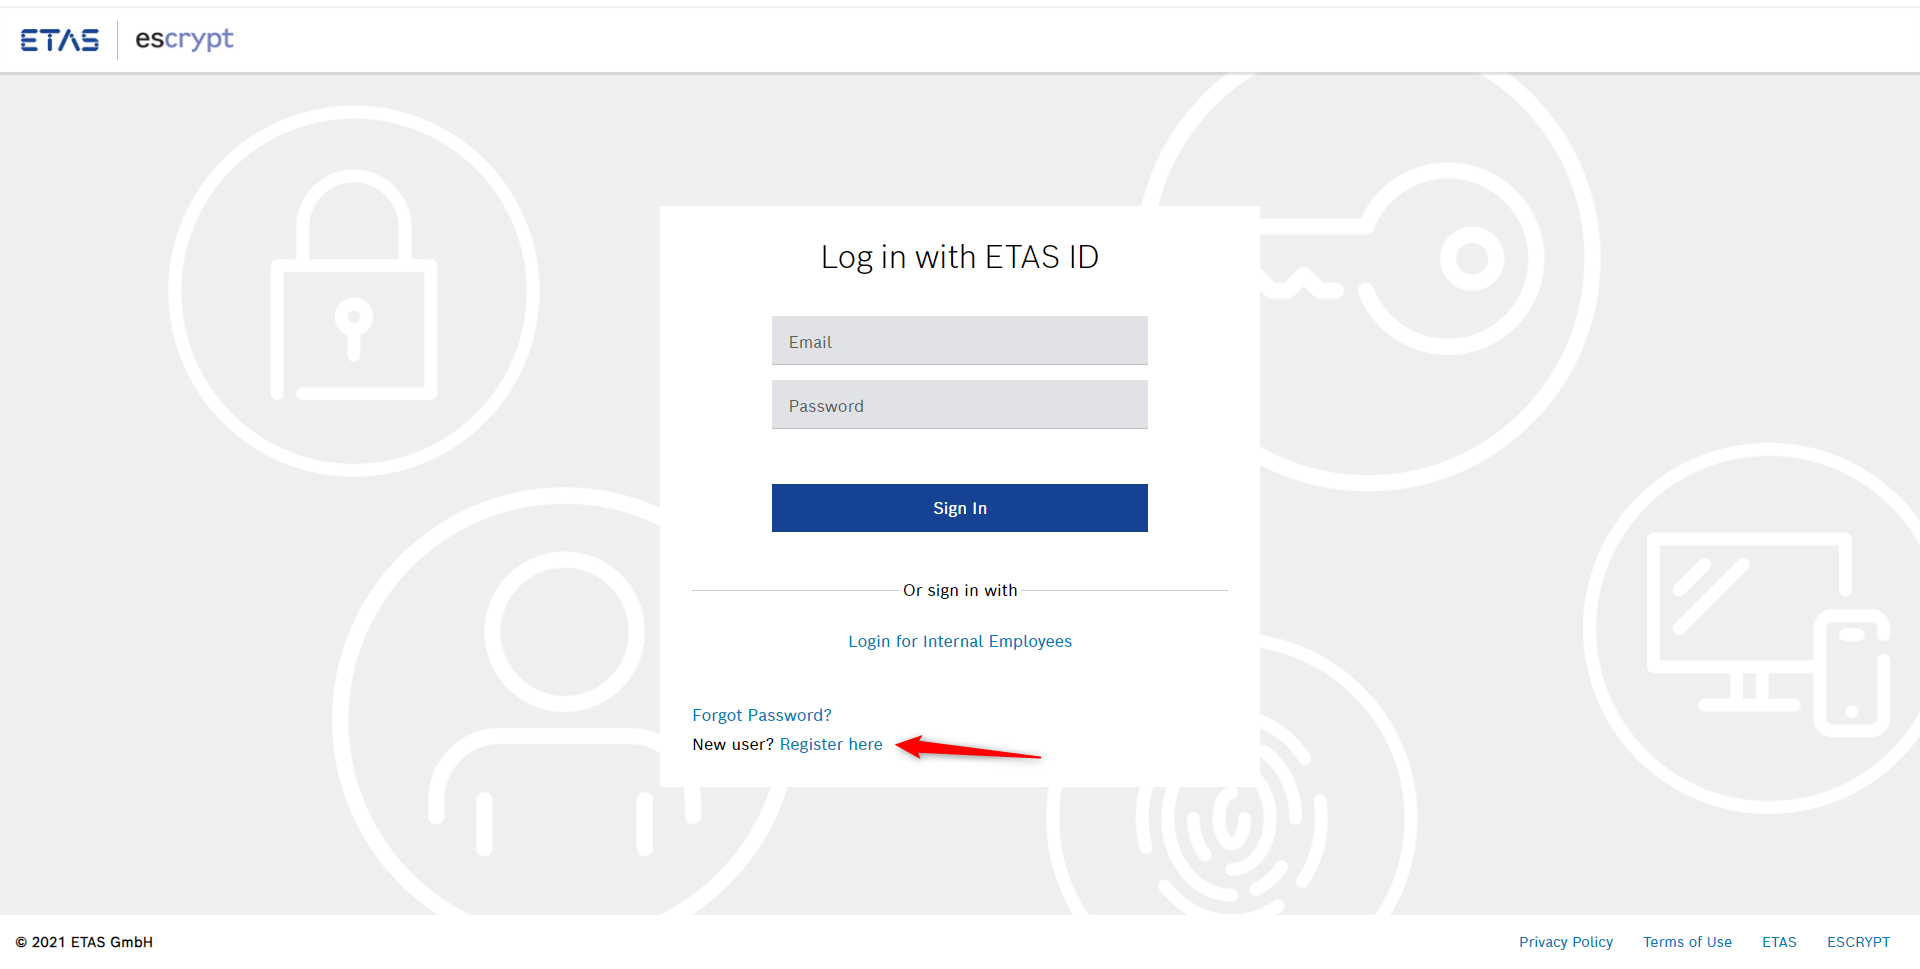Click the Log in with ETAS ID heading
This screenshot has height=969, width=1920.
[959, 257]
